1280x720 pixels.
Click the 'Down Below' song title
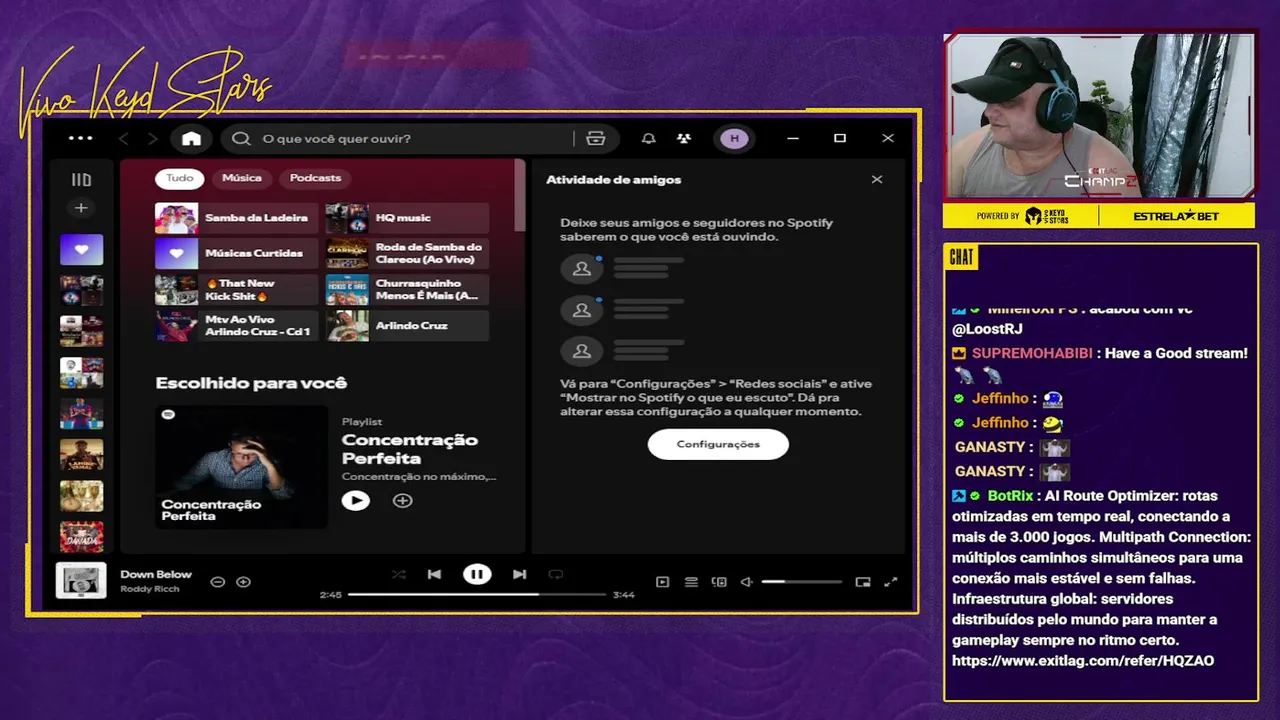click(156, 574)
